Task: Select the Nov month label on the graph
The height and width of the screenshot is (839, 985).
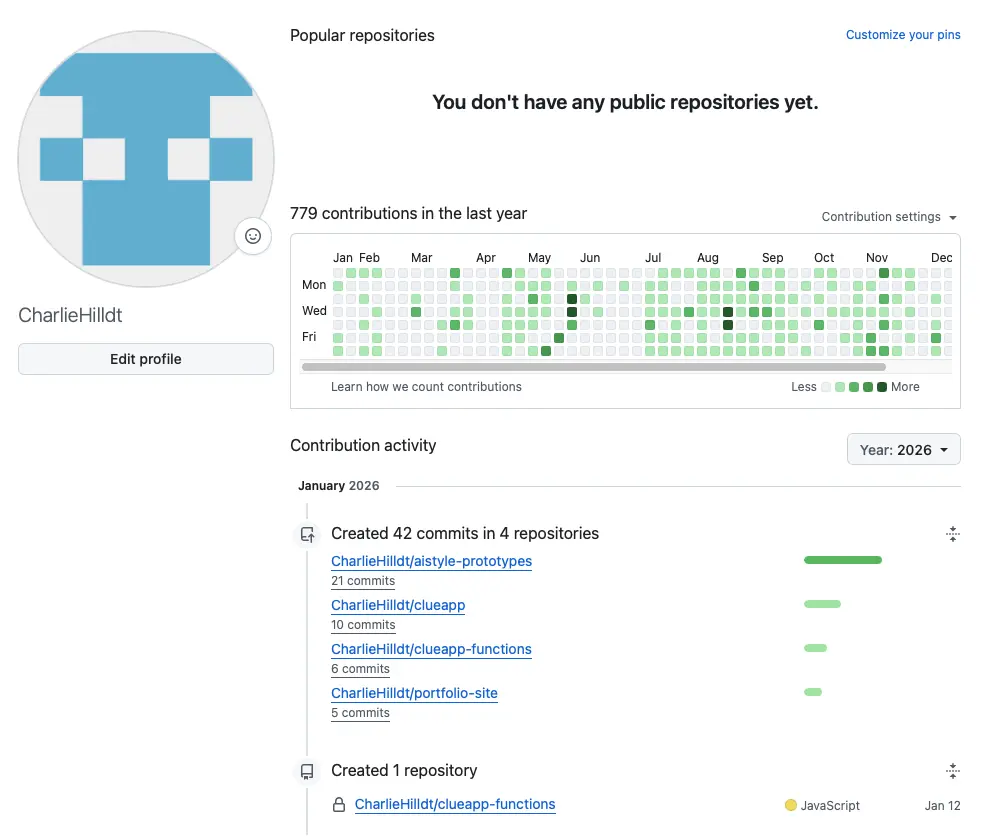Action: [876, 257]
